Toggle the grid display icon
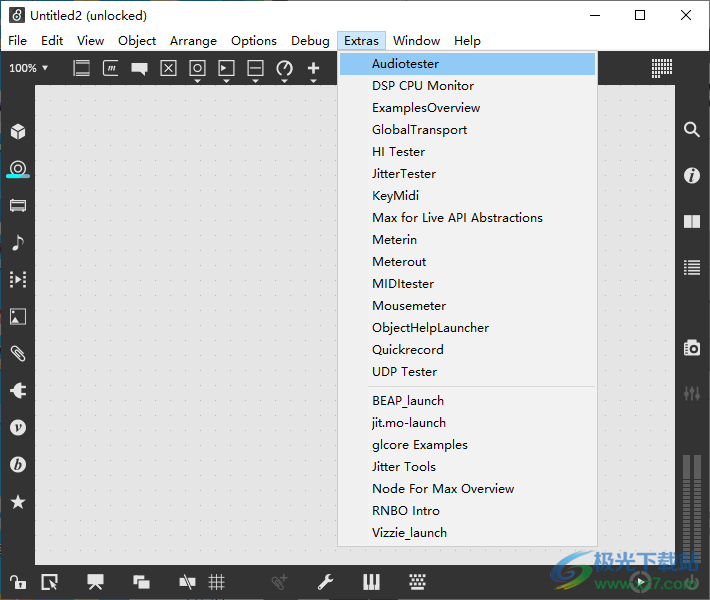Screen dimensions: 710x600 tap(216, 582)
